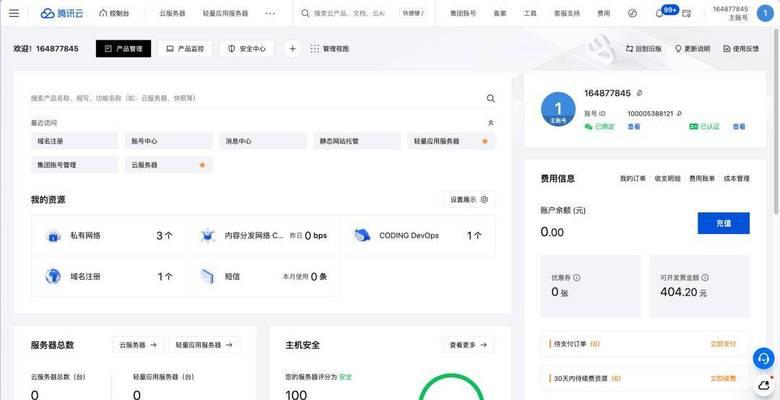Click 查看更多 in 主机安全 card
Image resolution: width=780 pixels, height=400 pixels.
[468, 345]
